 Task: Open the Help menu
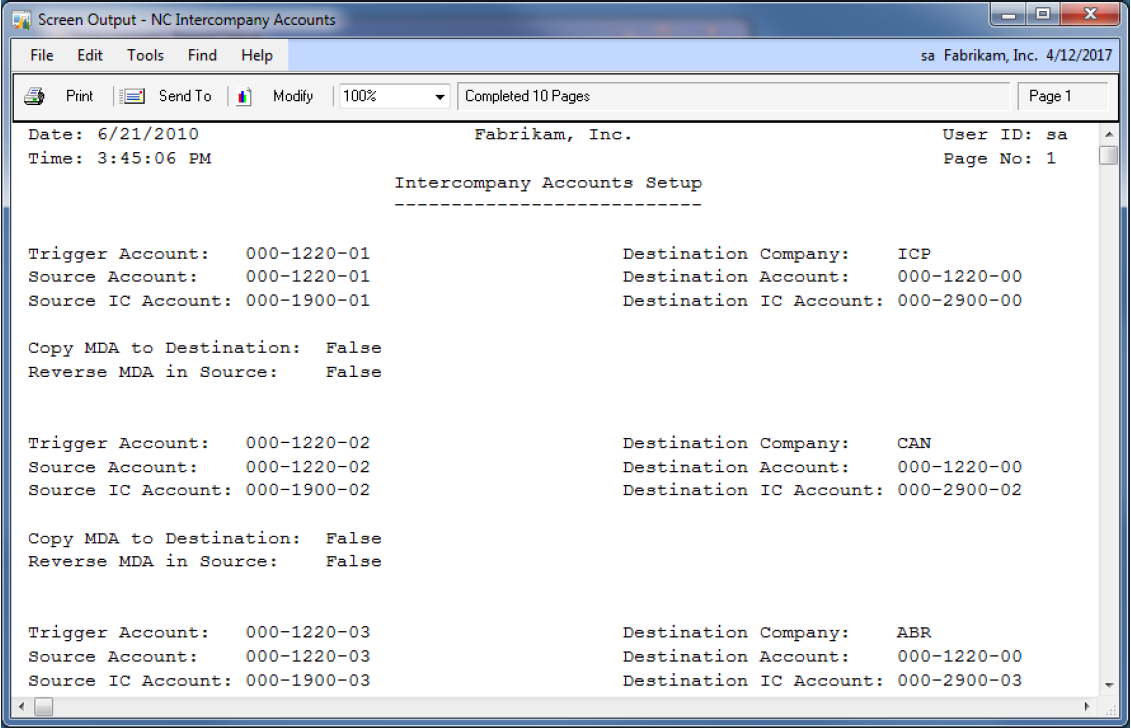coord(257,56)
